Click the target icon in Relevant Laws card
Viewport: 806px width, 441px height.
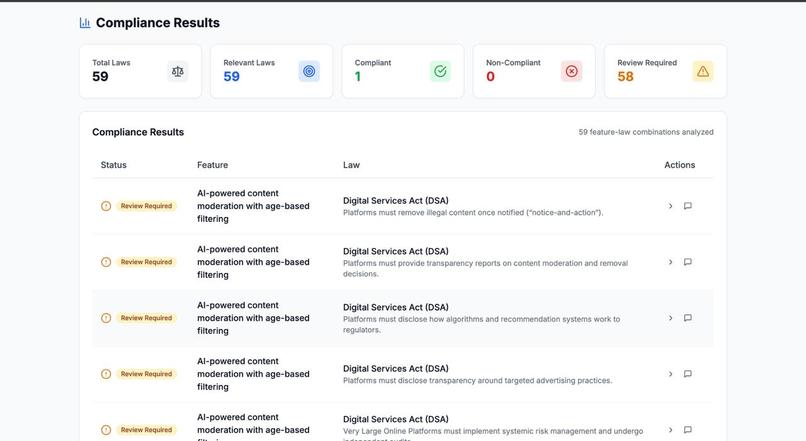tap(309, 71)
